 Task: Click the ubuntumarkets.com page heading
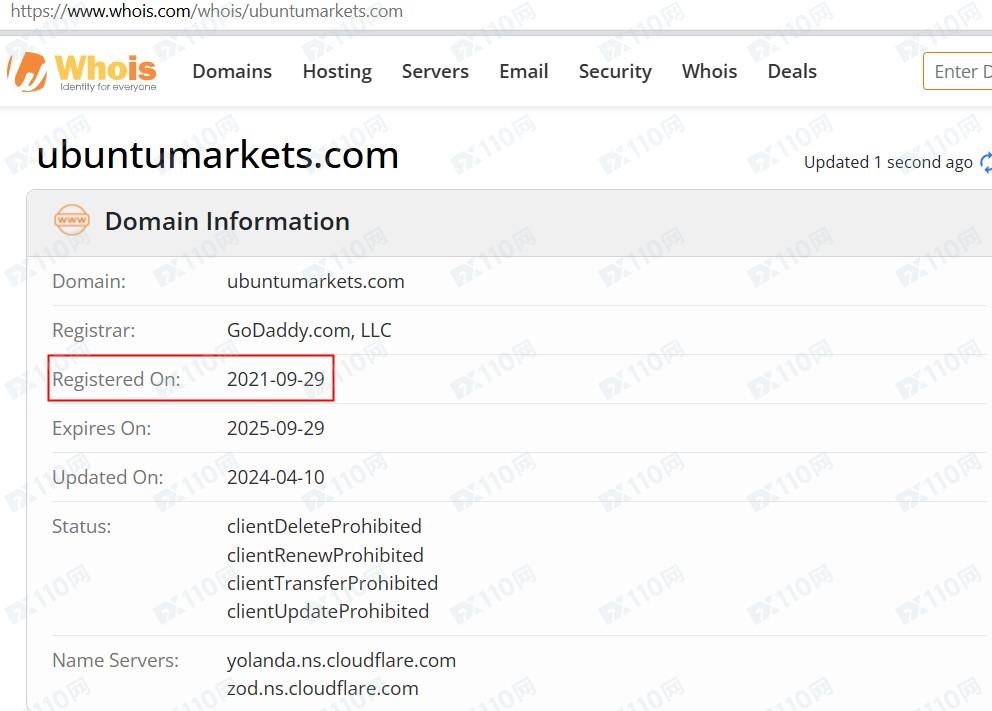tap(218, 155)
